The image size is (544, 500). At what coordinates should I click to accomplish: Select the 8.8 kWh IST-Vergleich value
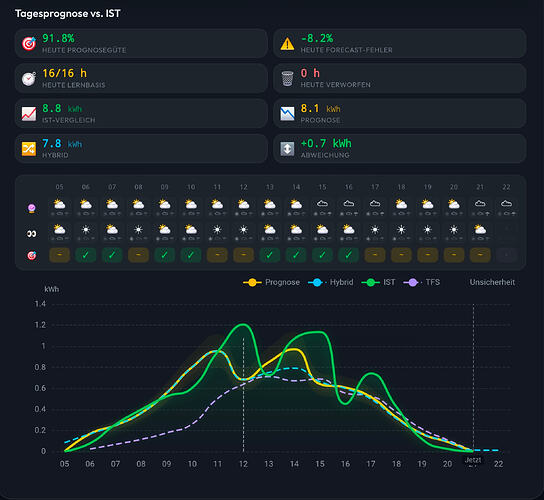tap(62, 109)
